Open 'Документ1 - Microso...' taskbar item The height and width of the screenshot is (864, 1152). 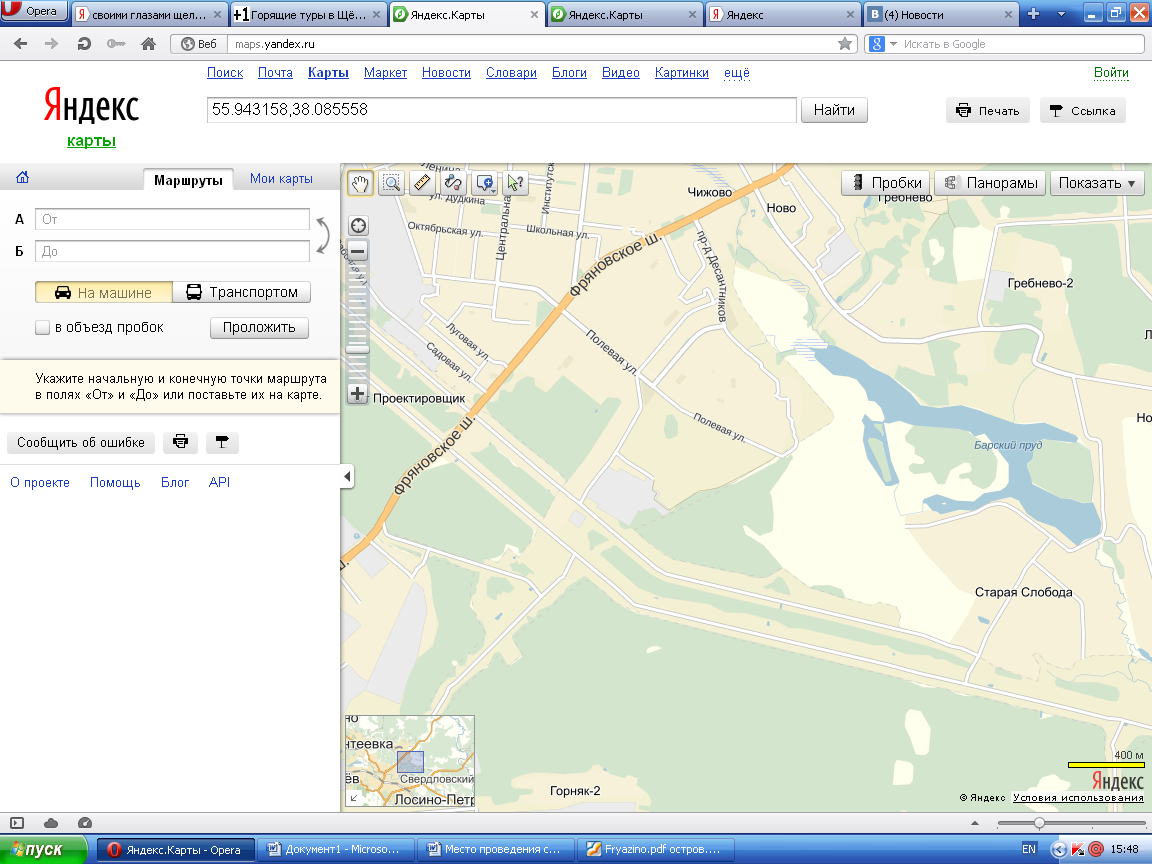coord(336,849)
